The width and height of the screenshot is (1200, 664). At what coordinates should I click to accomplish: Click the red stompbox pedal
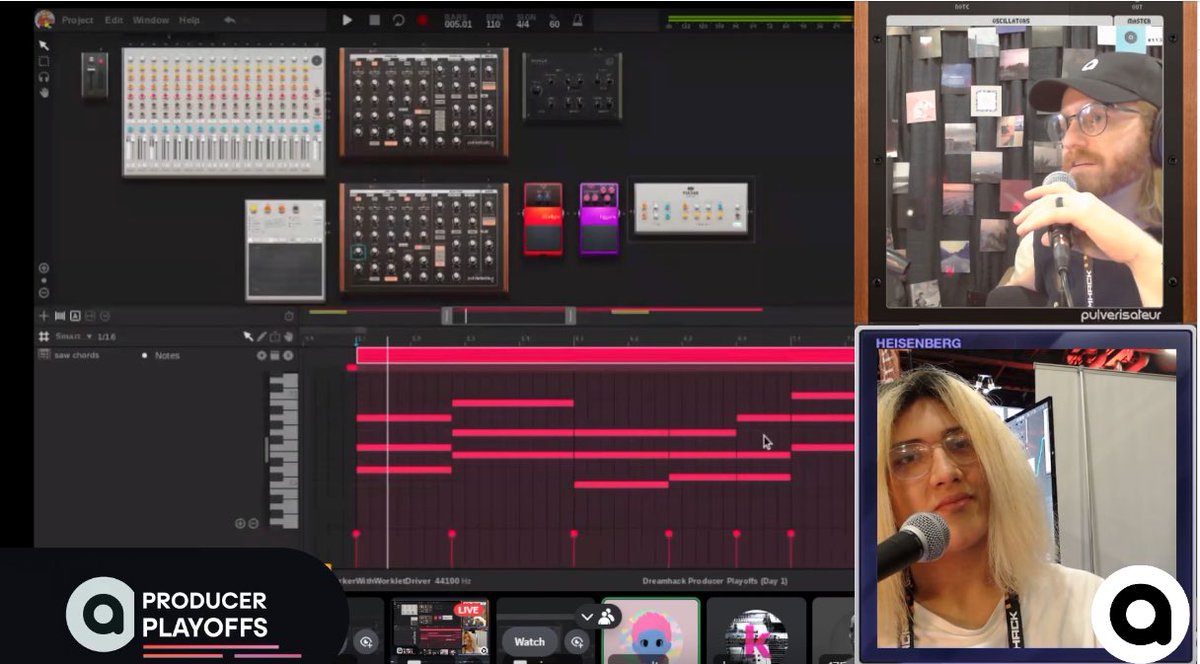[x=543, y=218]
